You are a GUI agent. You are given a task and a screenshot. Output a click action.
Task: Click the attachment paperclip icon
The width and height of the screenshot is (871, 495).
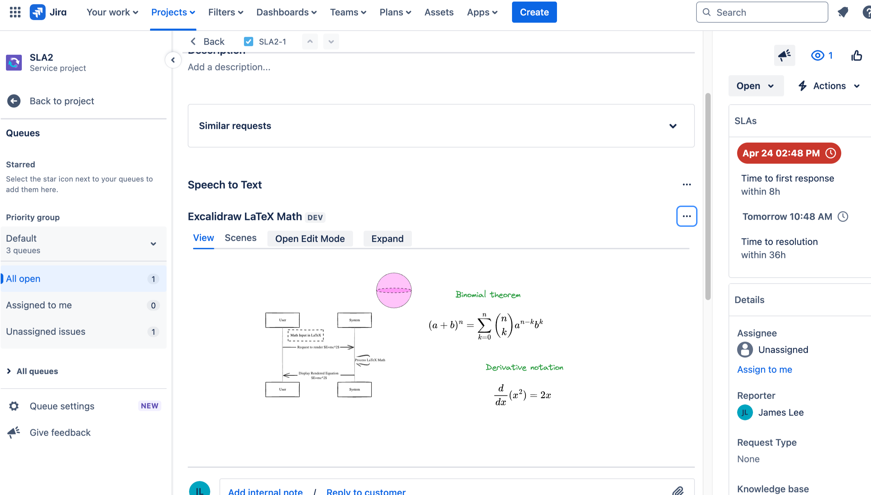[678, 491]
